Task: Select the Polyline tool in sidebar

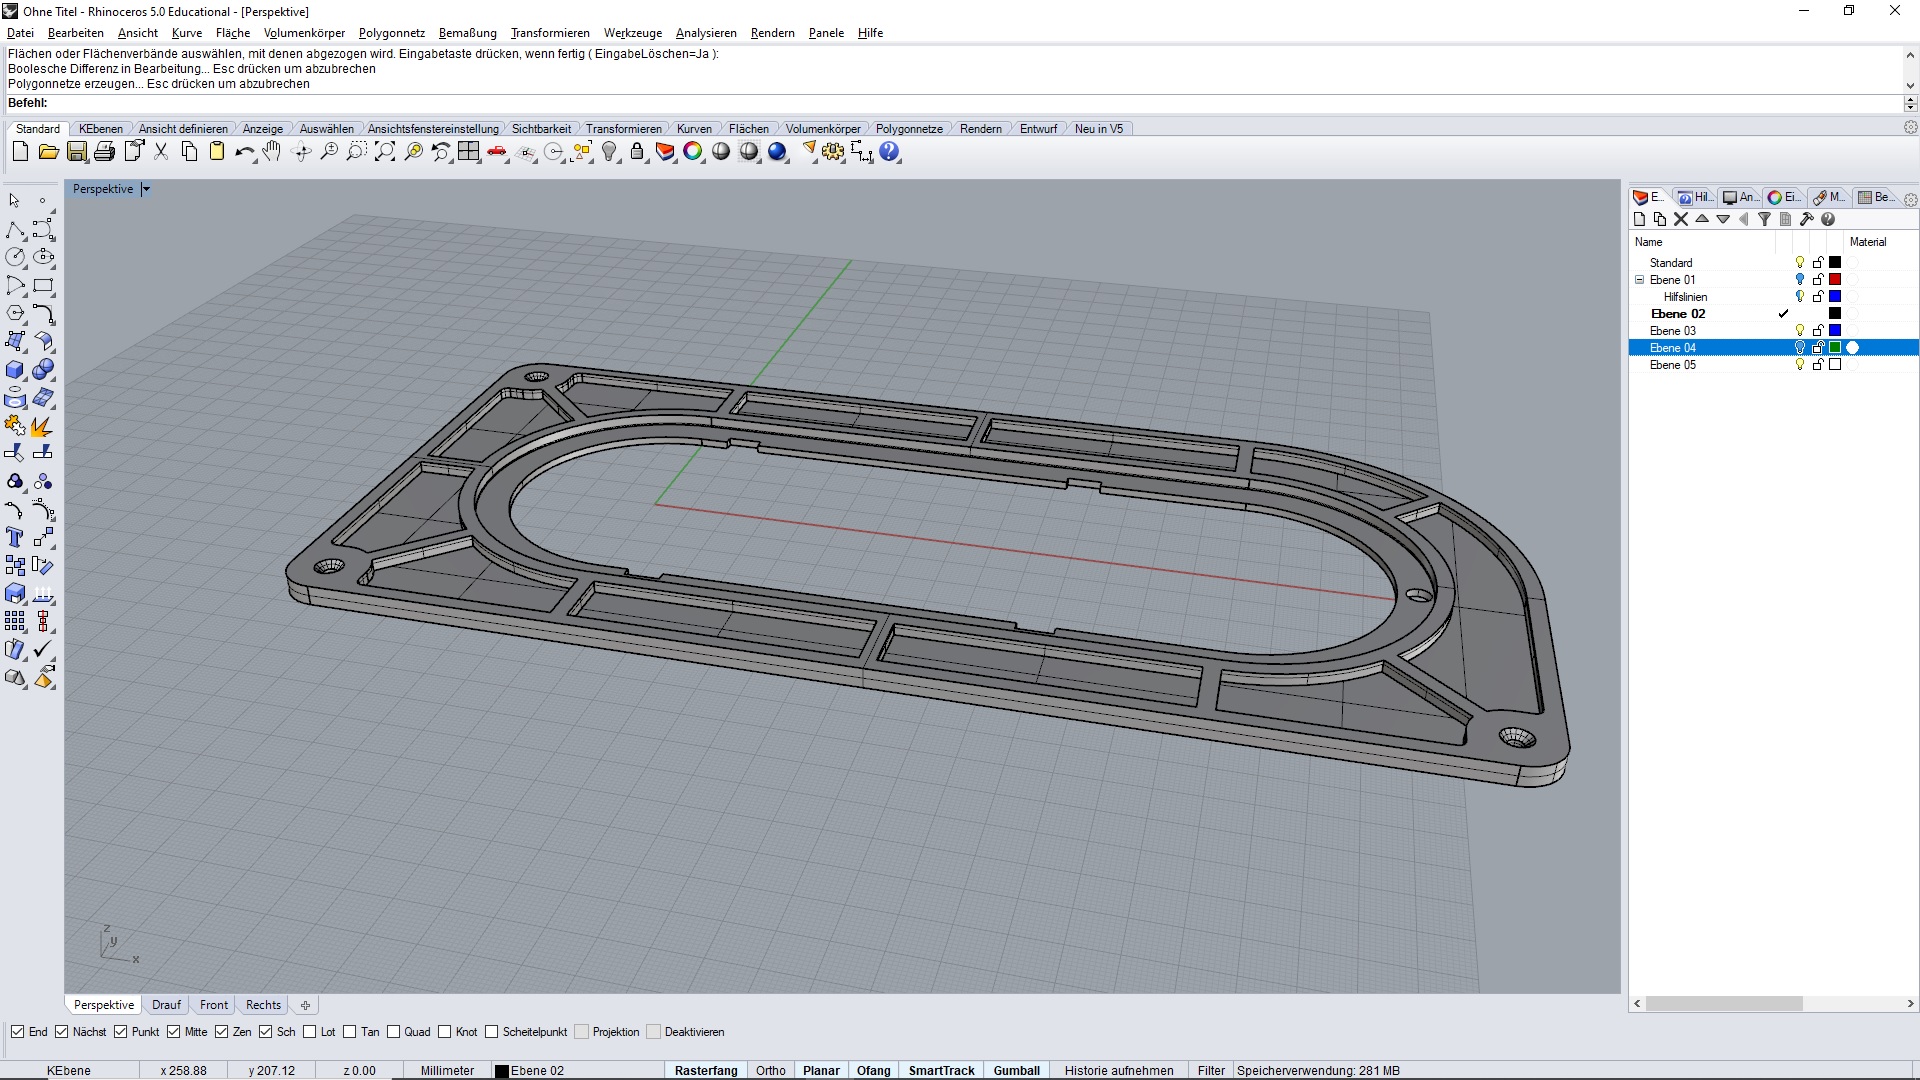Action: pyautogui.click(x=15, y=230)
